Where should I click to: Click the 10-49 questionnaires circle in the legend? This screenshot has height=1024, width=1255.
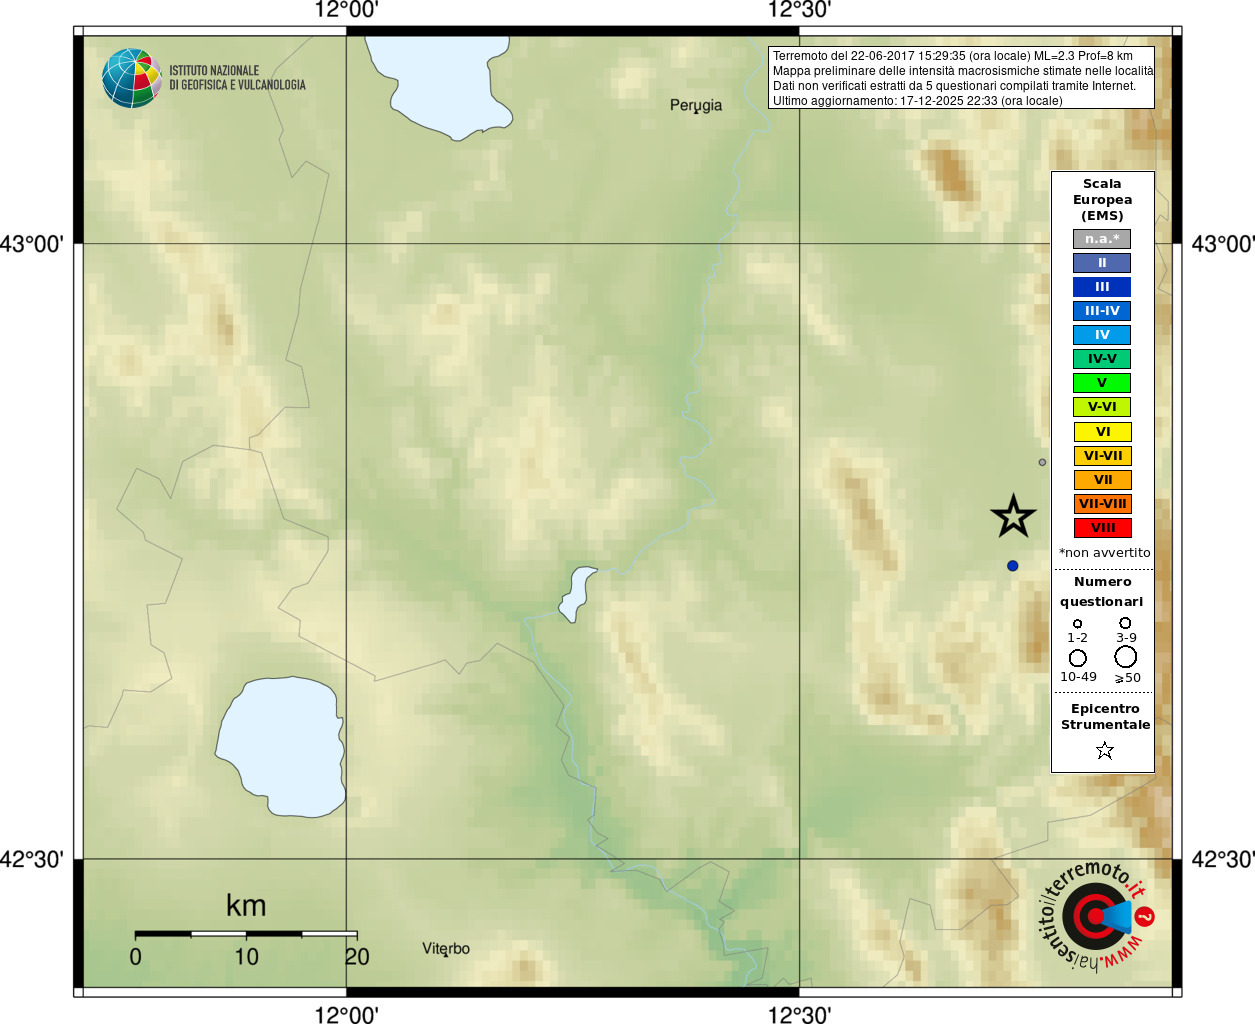click(1077, 658)
